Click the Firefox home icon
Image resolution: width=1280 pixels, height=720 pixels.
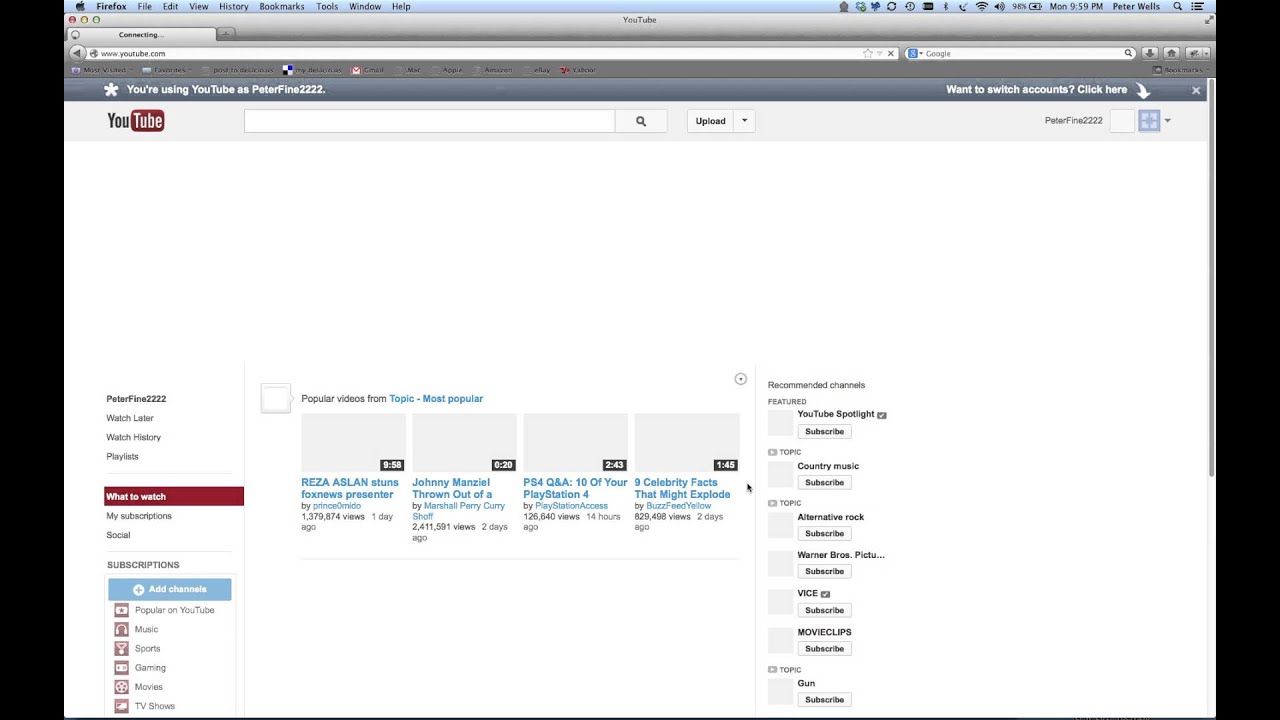1171,53
